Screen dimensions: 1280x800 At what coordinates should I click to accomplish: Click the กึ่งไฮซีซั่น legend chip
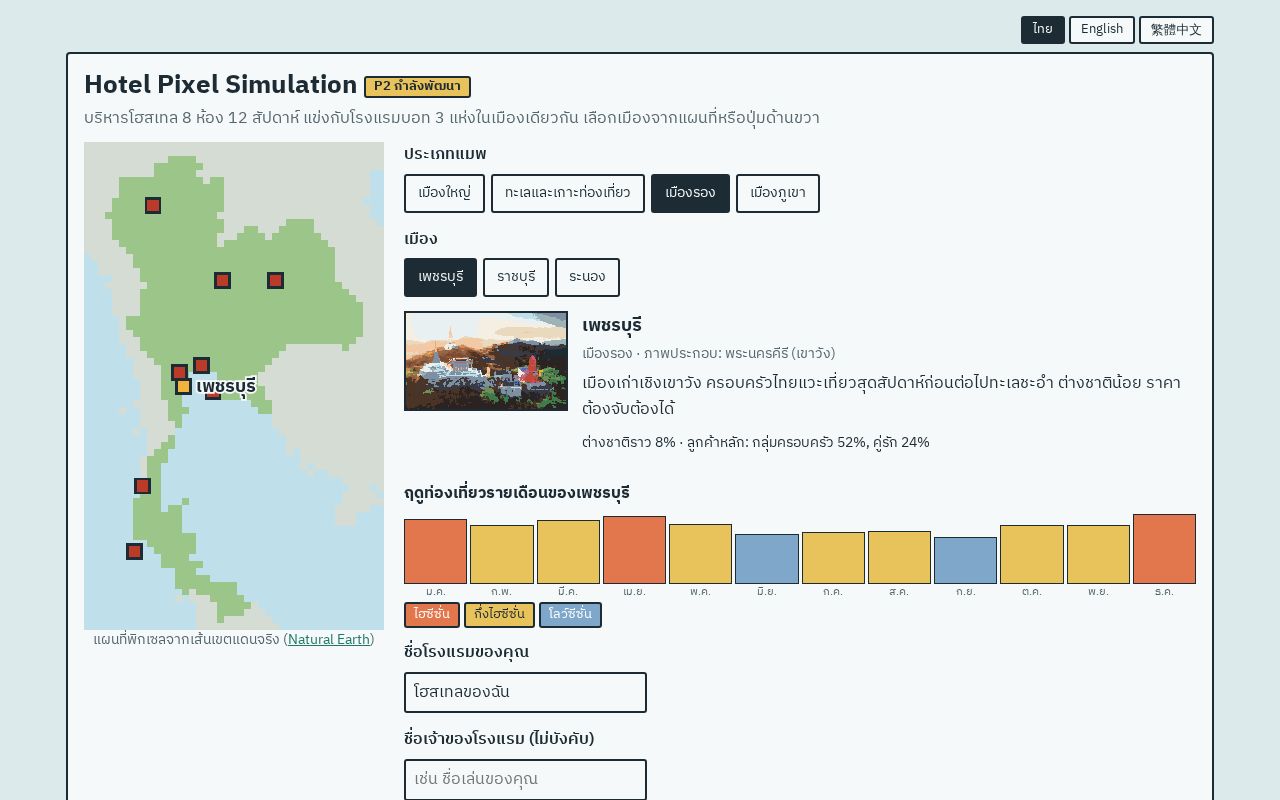pyautogui.click(x=499, y=615)
